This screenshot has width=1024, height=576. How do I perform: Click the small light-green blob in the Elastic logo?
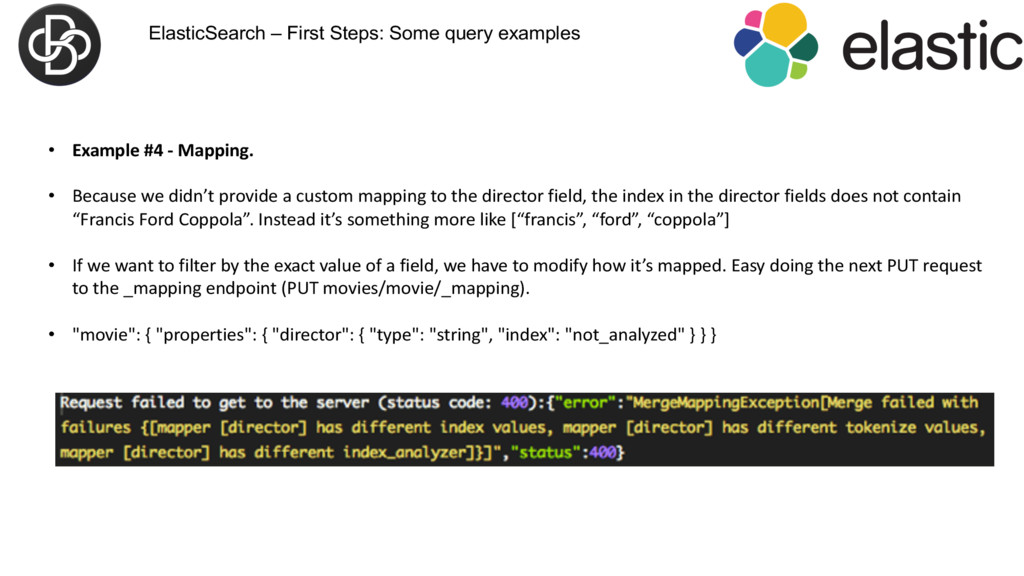pyautogui.click(x=798, y=70)
